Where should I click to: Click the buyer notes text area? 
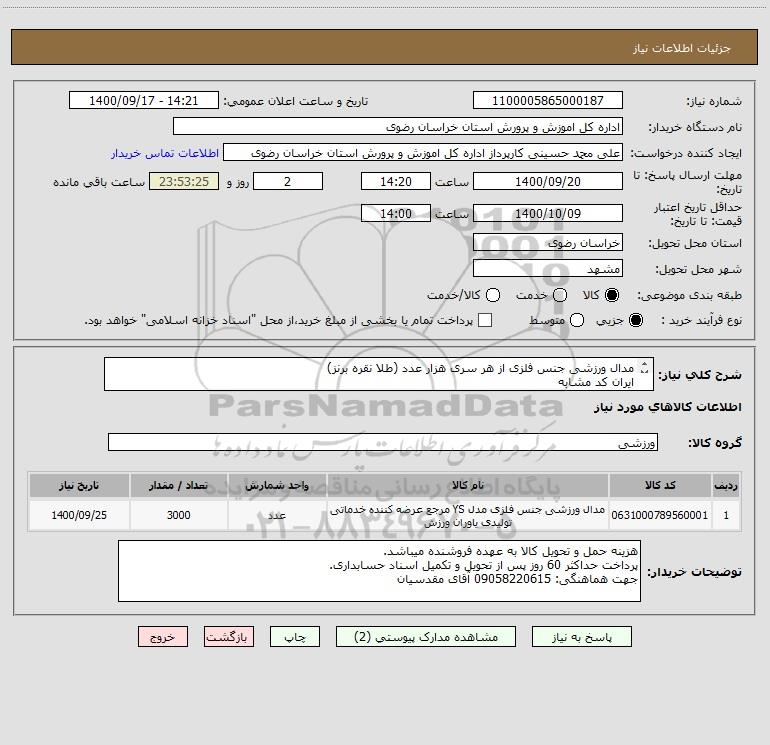[x=379, y=571]
